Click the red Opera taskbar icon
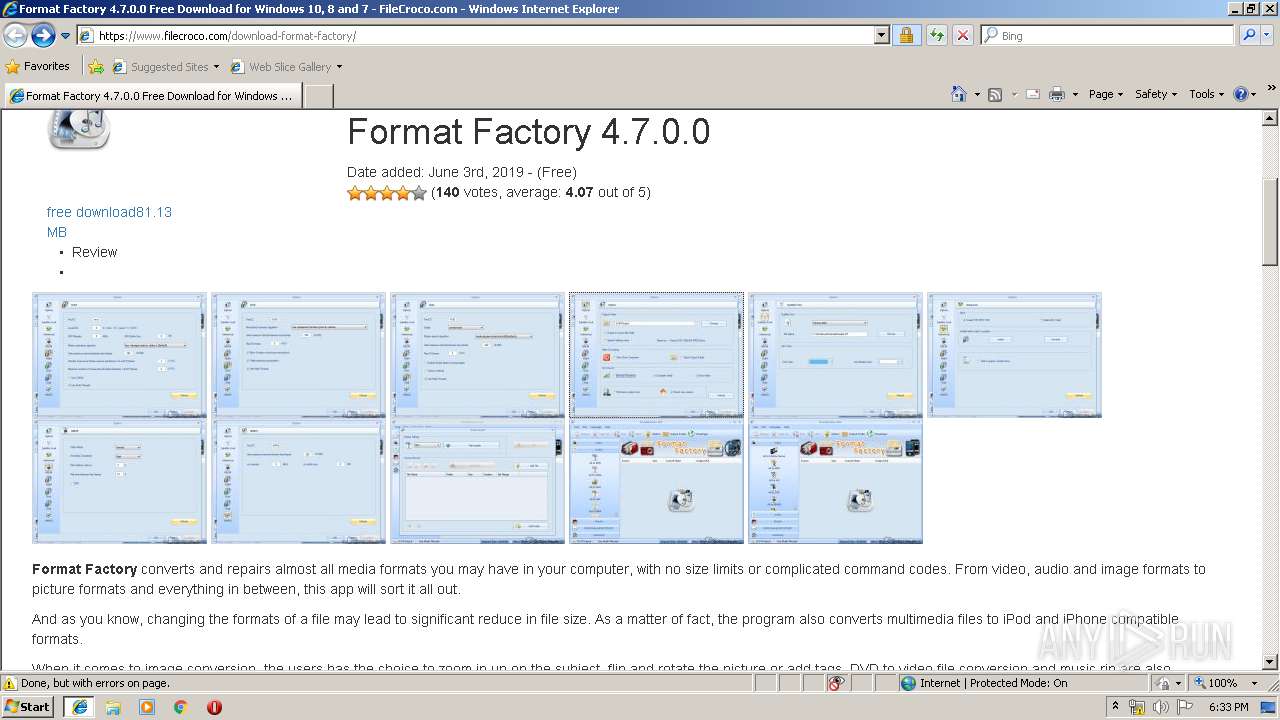This screenshot has height=720, width=1280. (214, 707)
